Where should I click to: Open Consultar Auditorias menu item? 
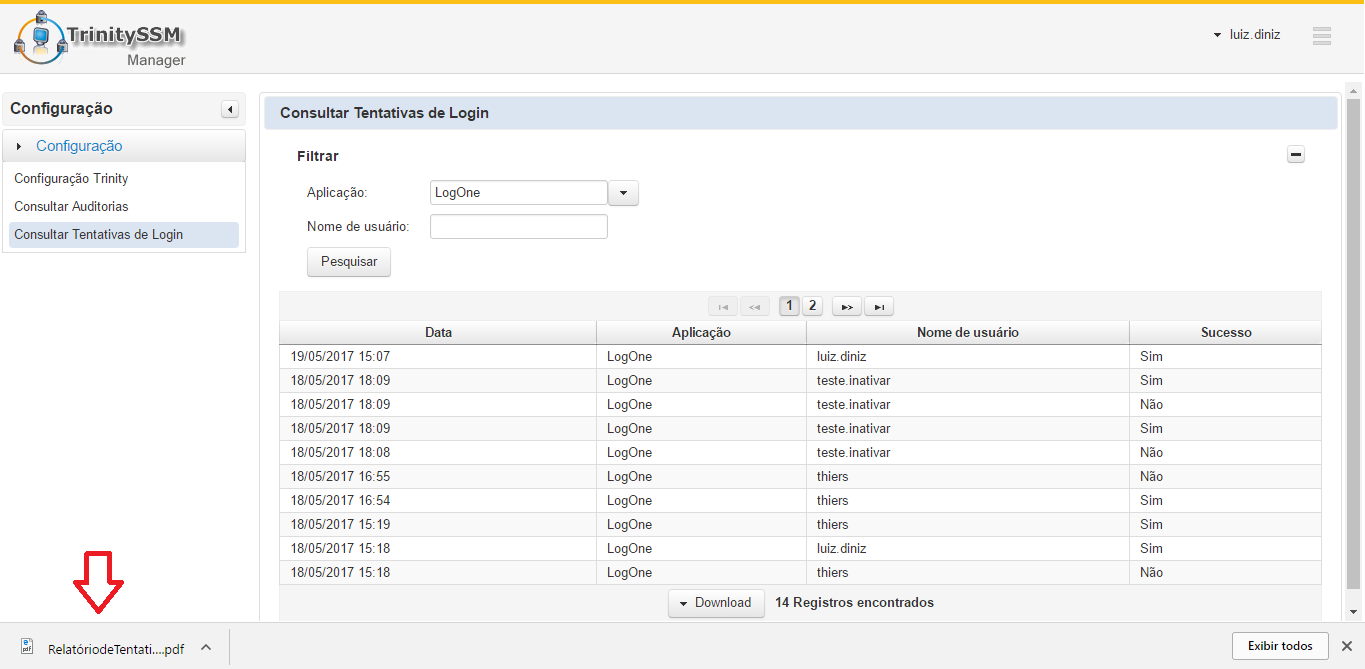pyautogui.click(x=71, y=207)
